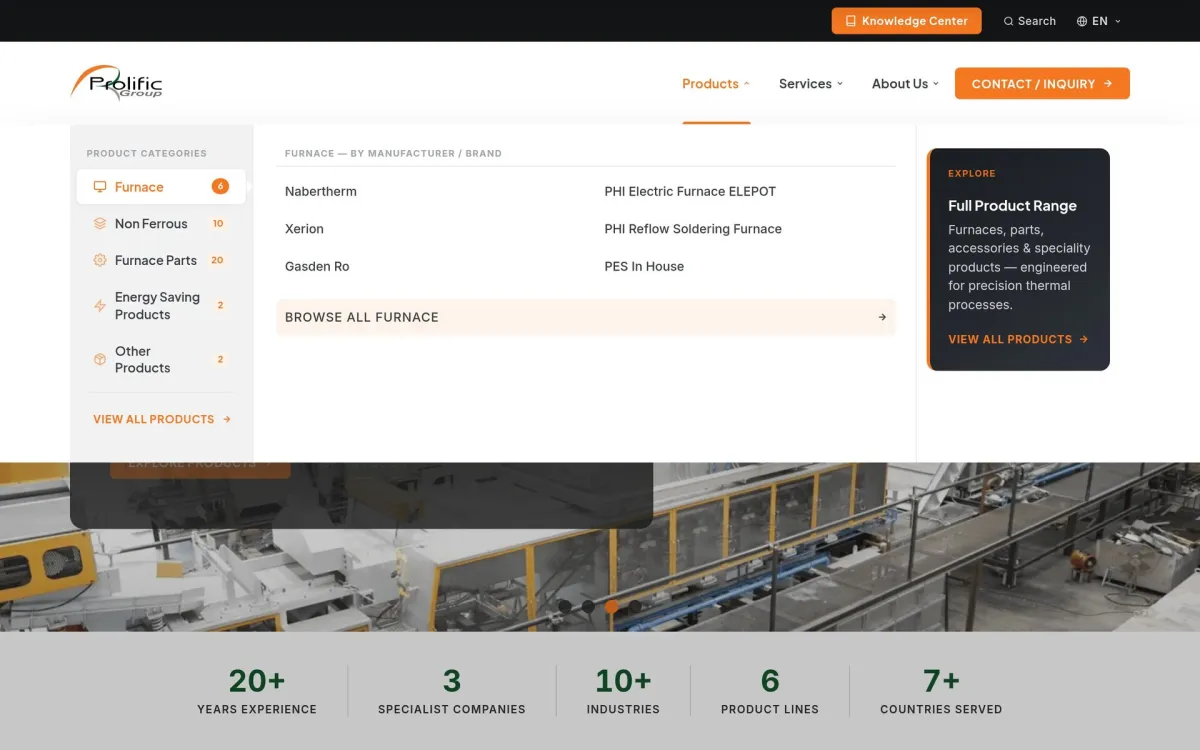Choose Gasden Ro from furnace brands
The image size is (1200, 750).
coord(317,267)
